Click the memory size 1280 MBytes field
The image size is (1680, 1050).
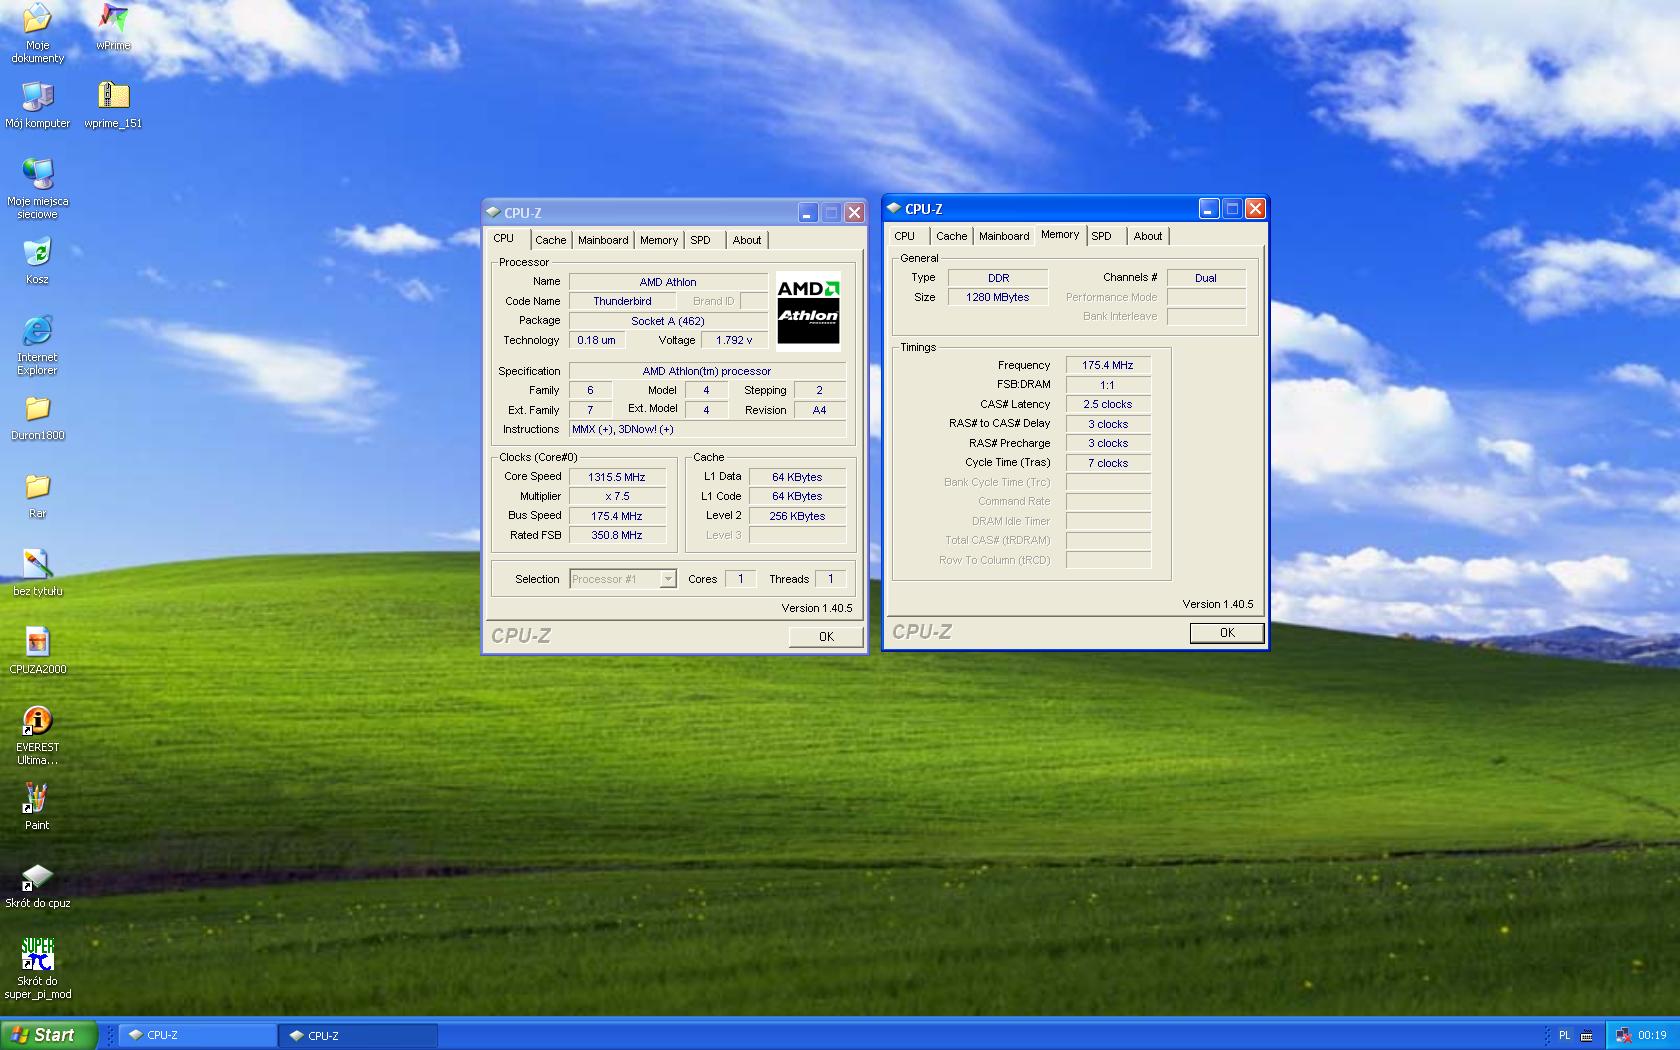tap(998, 297)
